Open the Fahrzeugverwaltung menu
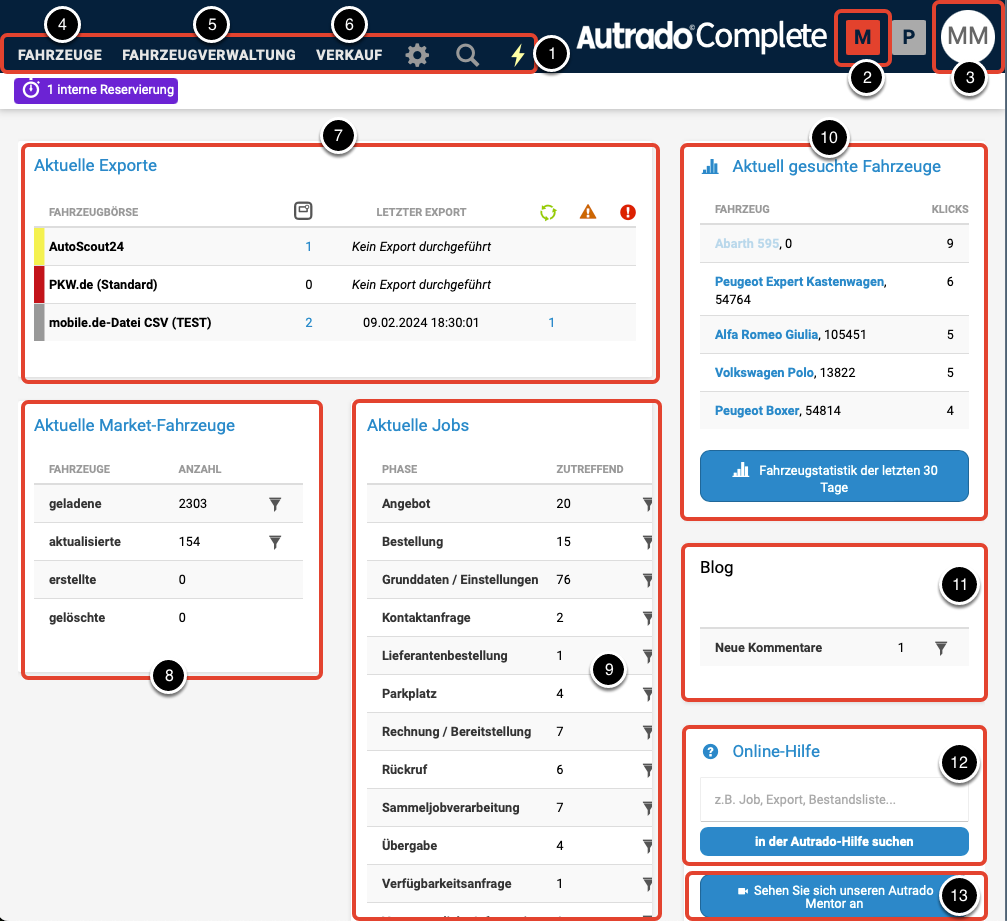Screen dimensions: 1007x921 pos(209,55)
